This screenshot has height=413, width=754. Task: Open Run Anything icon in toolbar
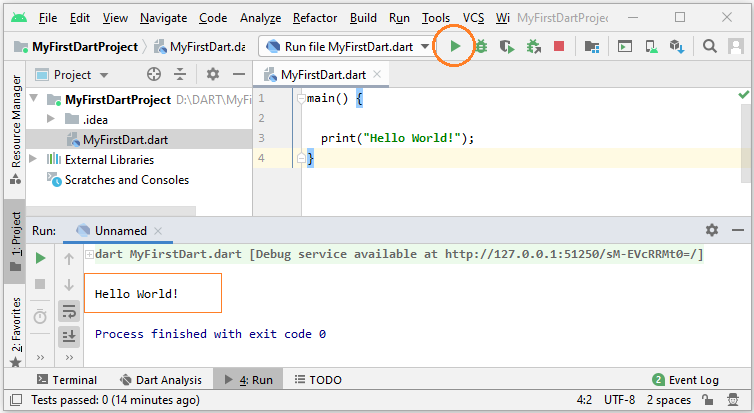625,47
